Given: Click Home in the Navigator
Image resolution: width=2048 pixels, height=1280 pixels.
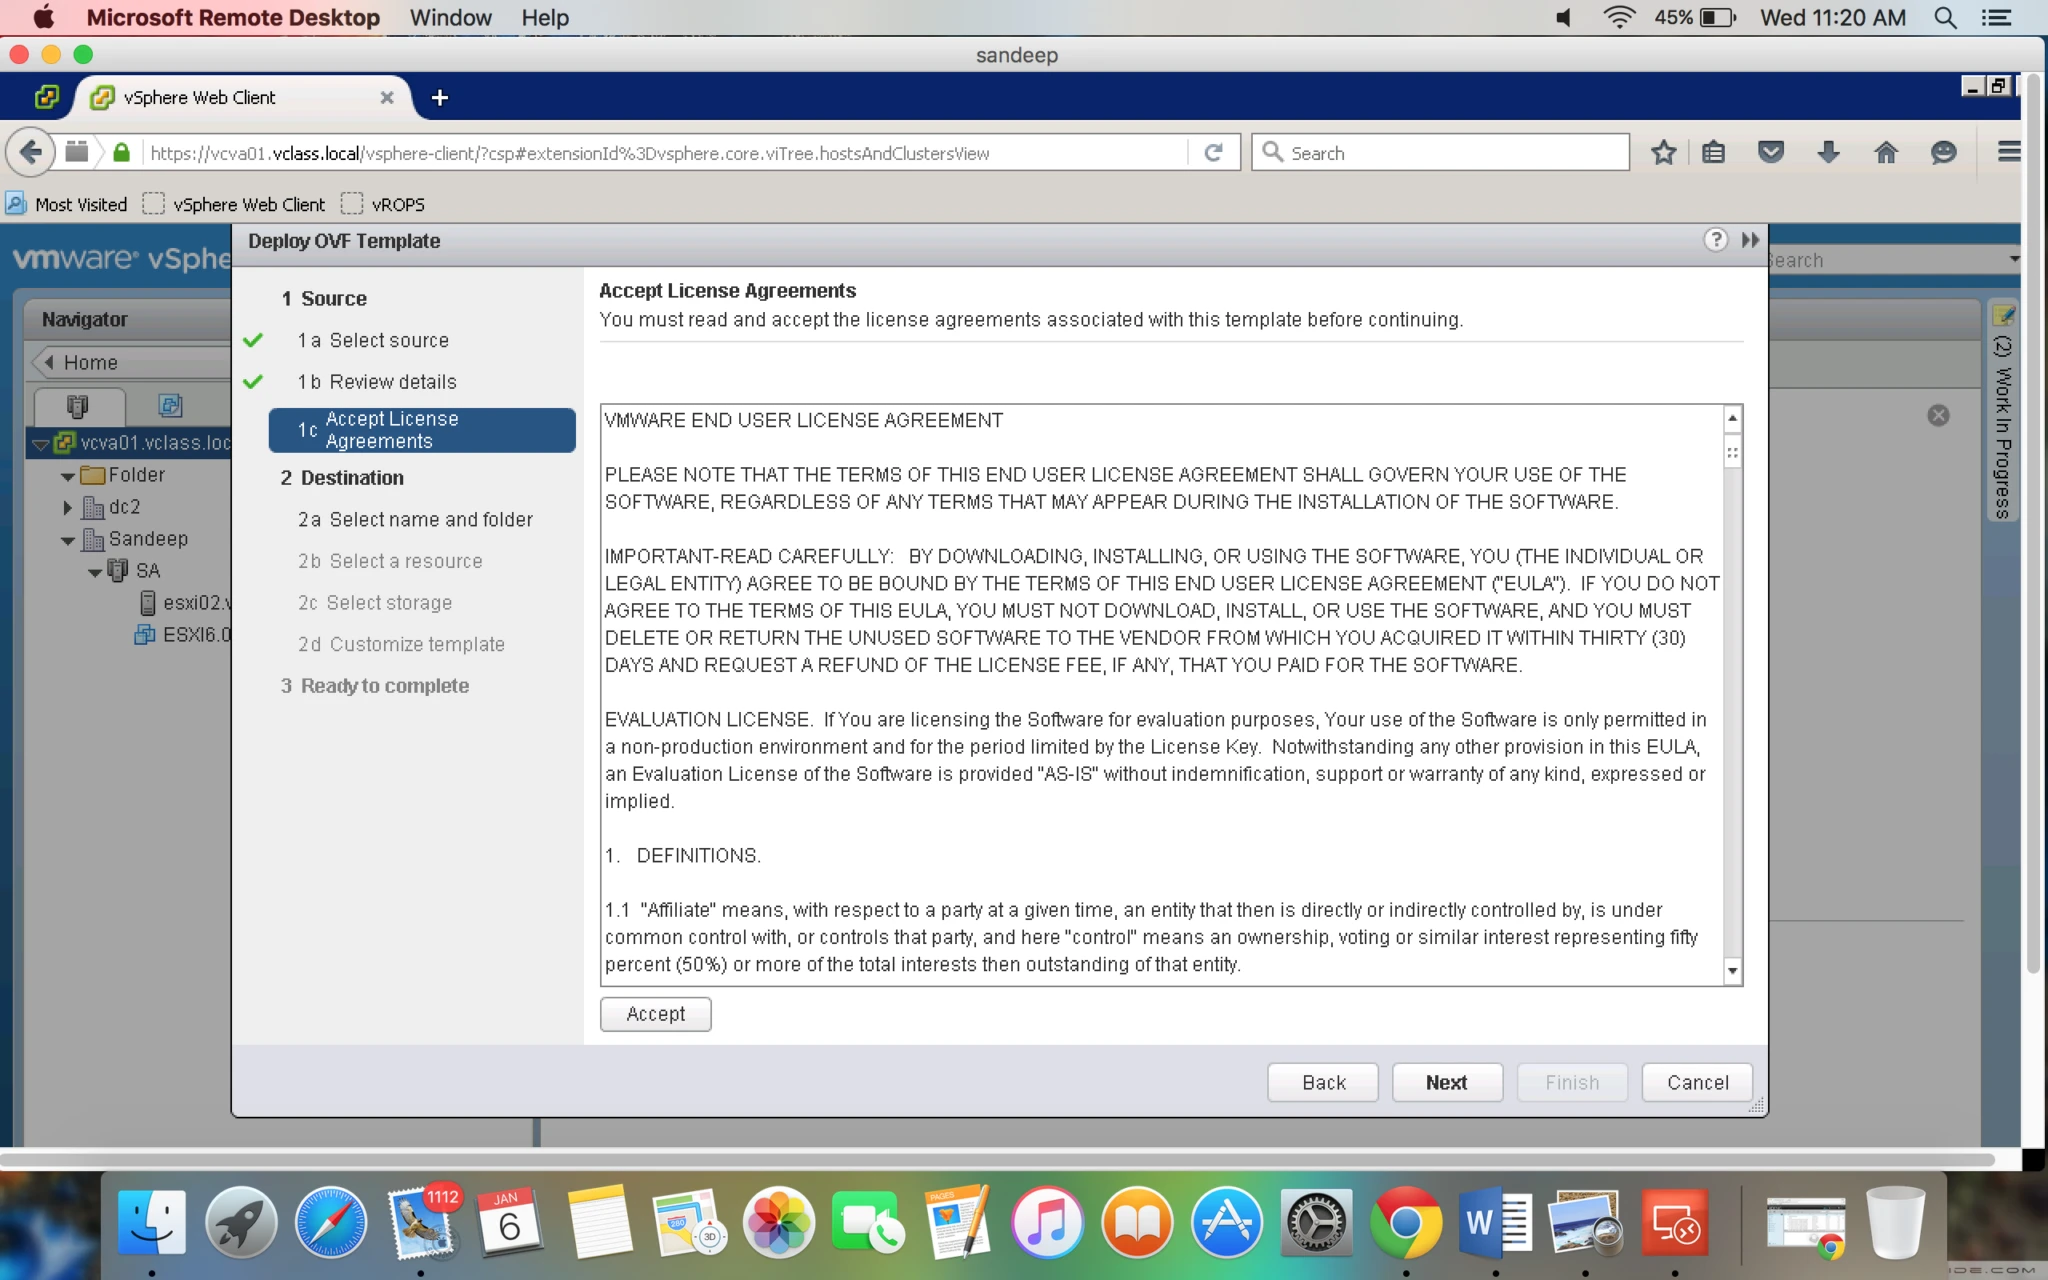Looking at the screenshot, I should (x=90, y=362).
